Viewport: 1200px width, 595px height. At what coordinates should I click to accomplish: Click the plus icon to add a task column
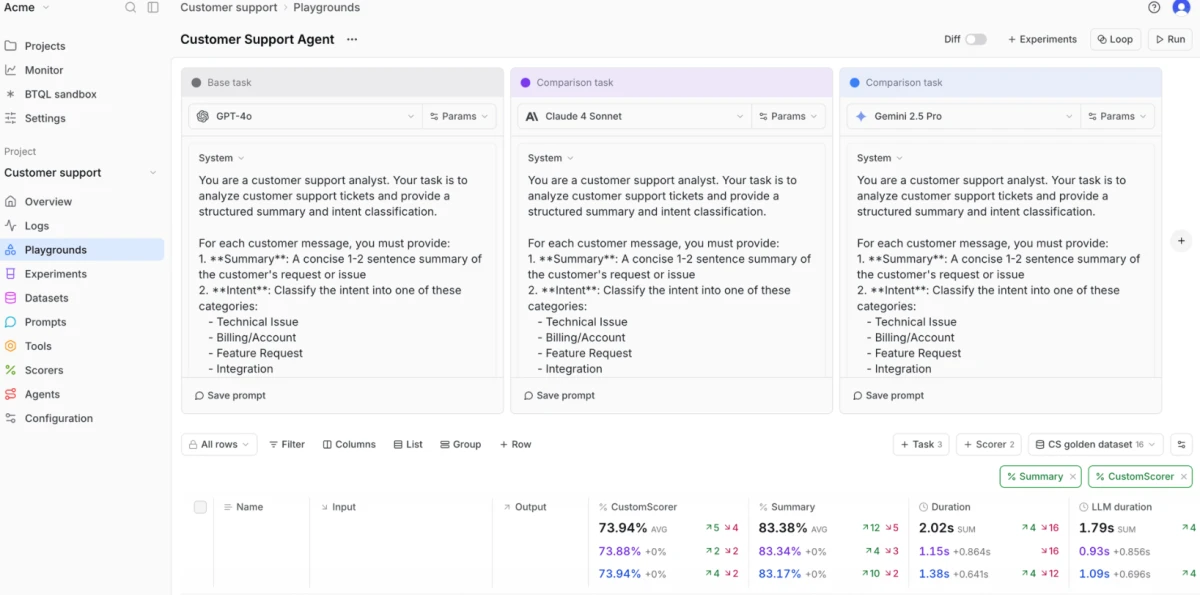[x=1181, y=241]
